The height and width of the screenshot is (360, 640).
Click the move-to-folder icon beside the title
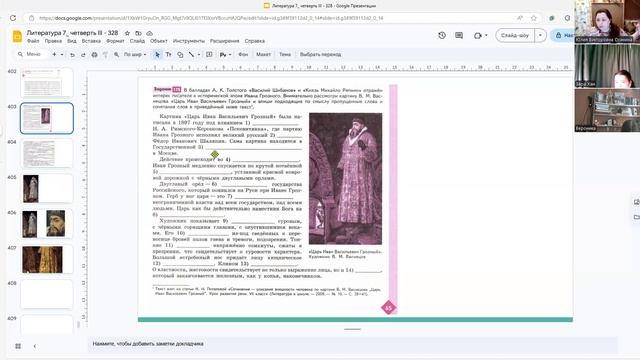[138, 33]
